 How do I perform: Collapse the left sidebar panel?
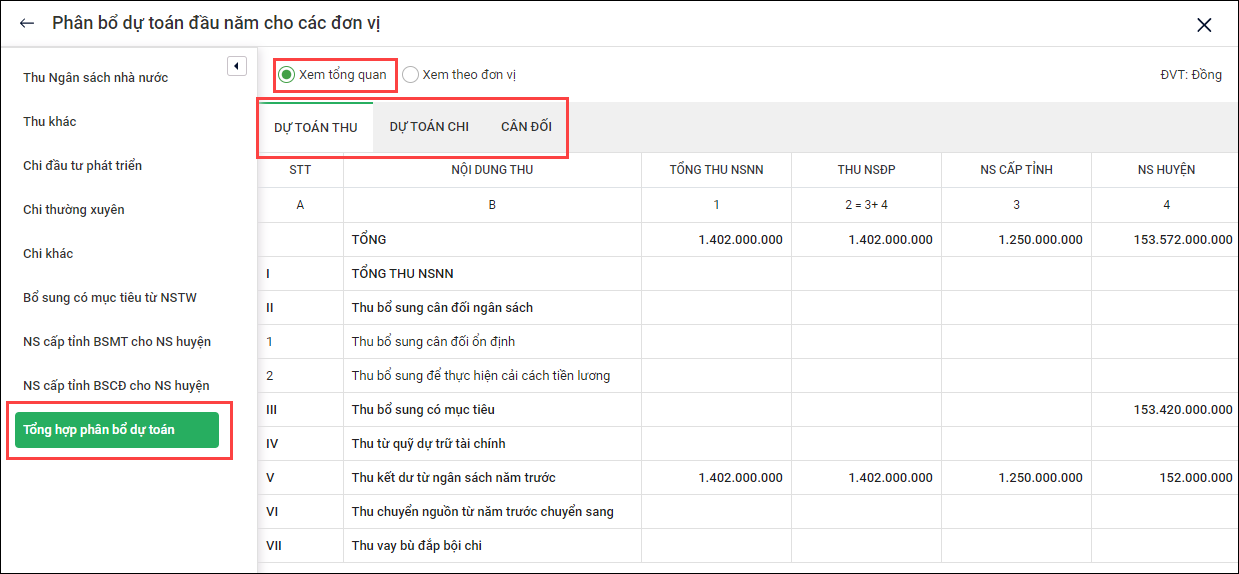[x=236, y=66]
